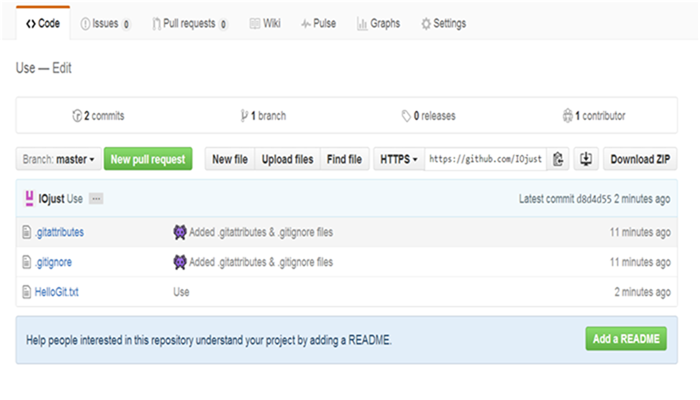
Task: Click the Issues counter badge 0
Action: (x=126, y=25)
